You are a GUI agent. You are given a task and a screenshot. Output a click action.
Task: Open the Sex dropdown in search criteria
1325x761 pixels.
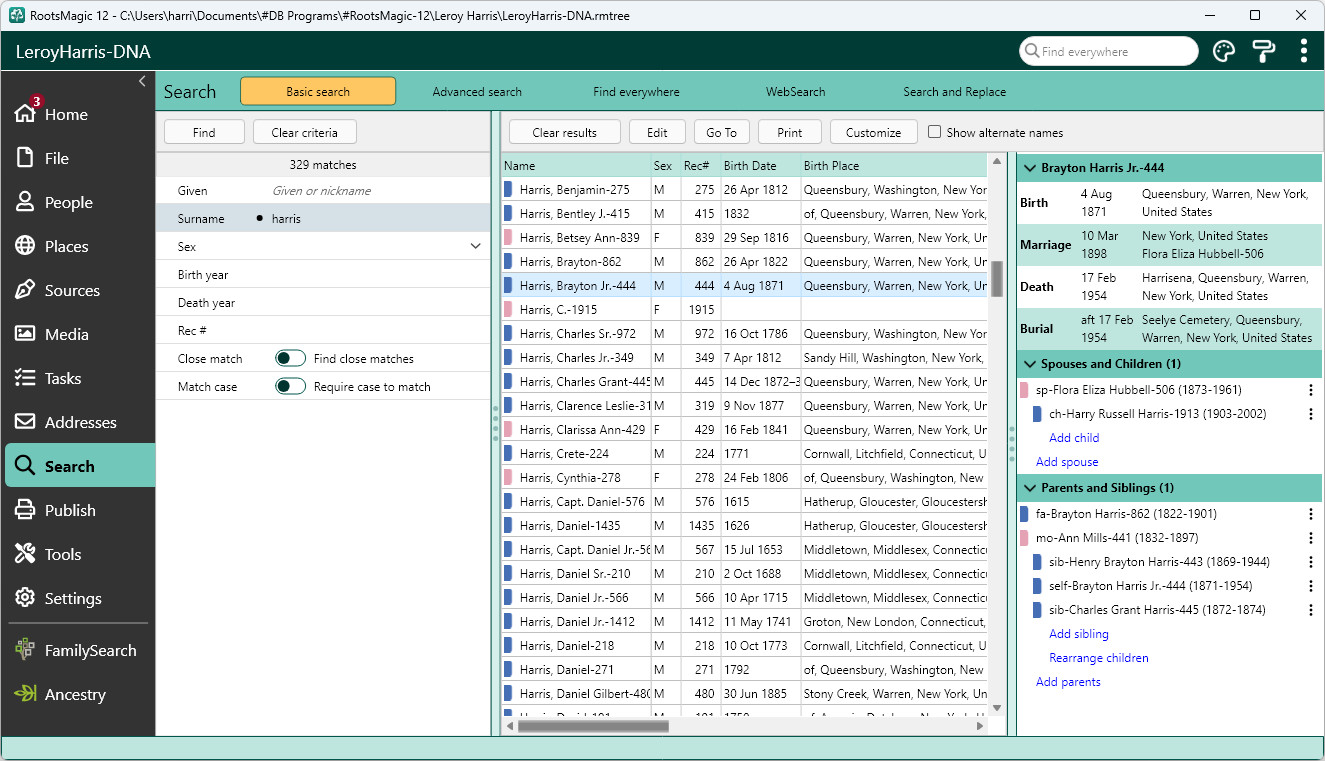pos(475,246)
